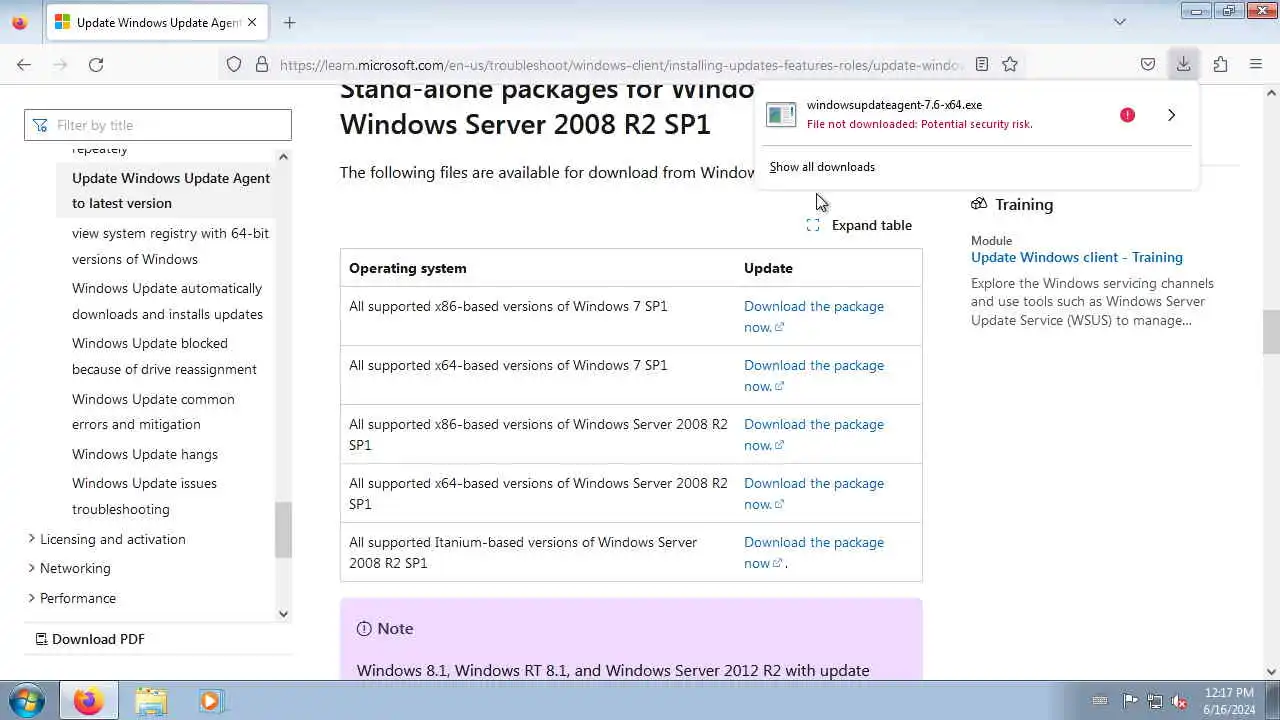This screenshot has height=720, width=1280.
Task: Click the learn.microsoft.com URL in the address bar
Action: point(620,65)
